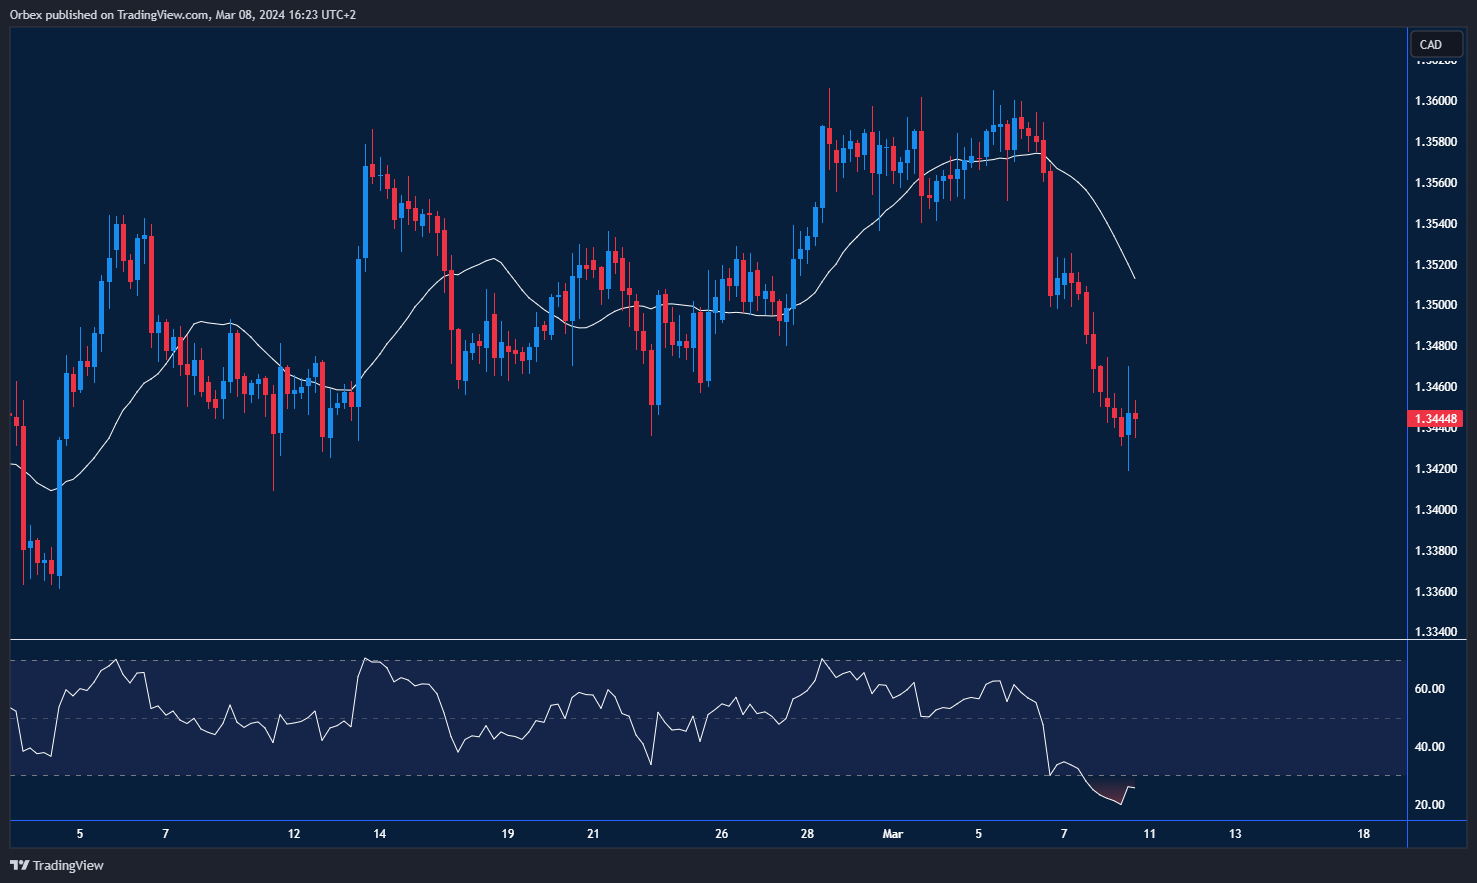The height and width of the screenshot is (883, 1477).
Task: Select the 40.00 RSI scale value
Action: 1429,747
